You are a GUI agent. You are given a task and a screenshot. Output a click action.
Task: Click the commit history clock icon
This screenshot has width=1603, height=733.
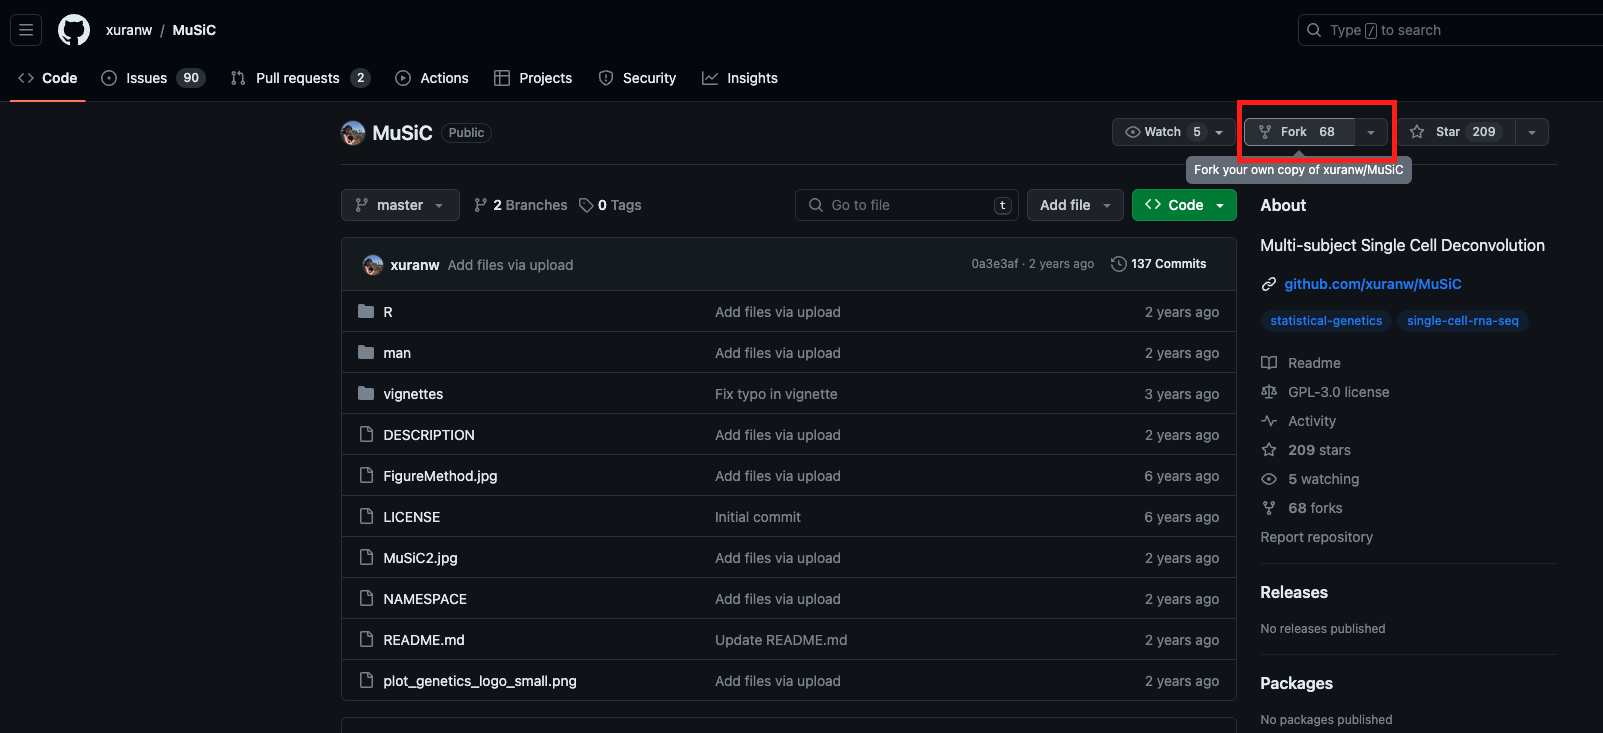click(1119, 264)
